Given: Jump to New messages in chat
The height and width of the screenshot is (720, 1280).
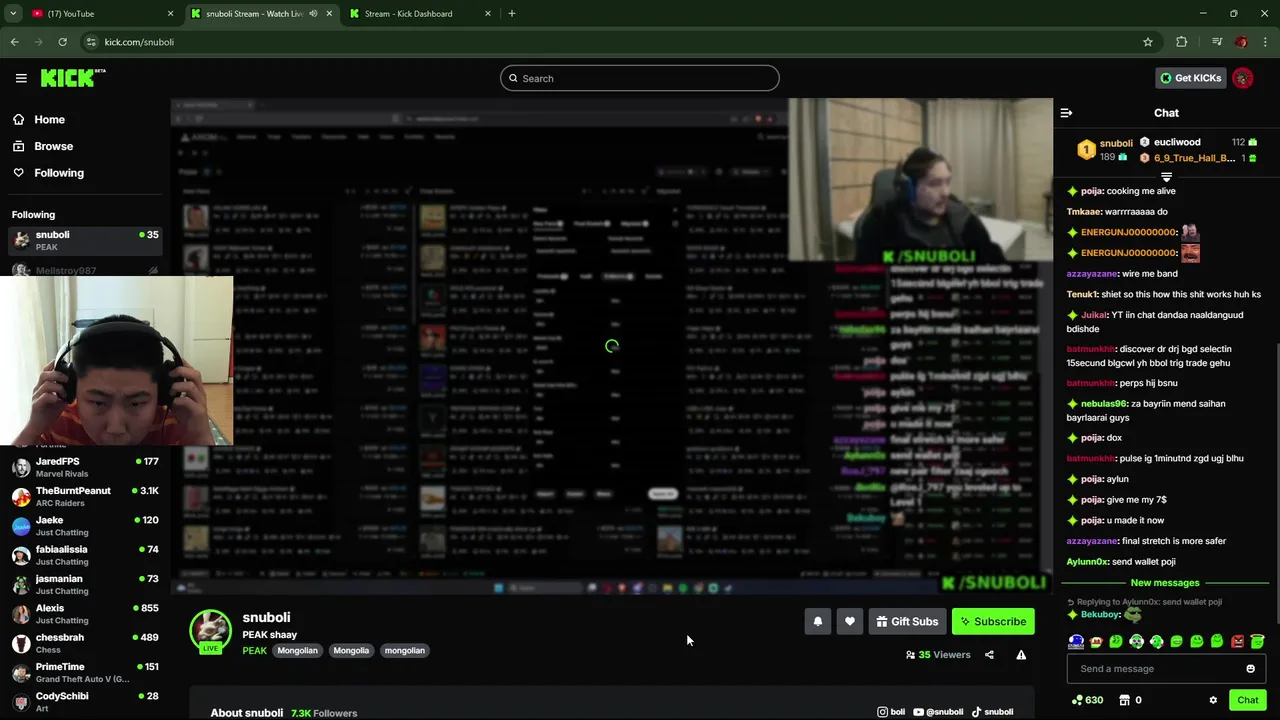Looking at the screenshot, I should [1165, 583].
